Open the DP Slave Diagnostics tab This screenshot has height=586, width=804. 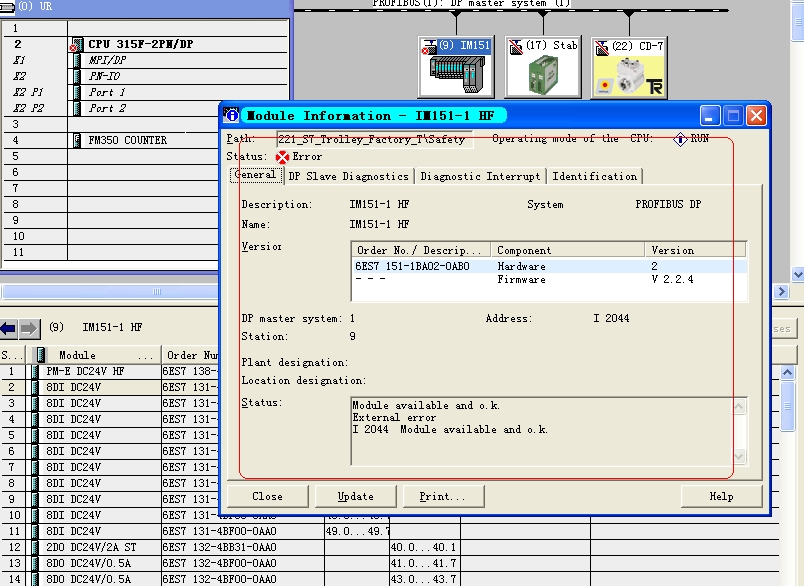pyautogui.click(x=349, y=176)
